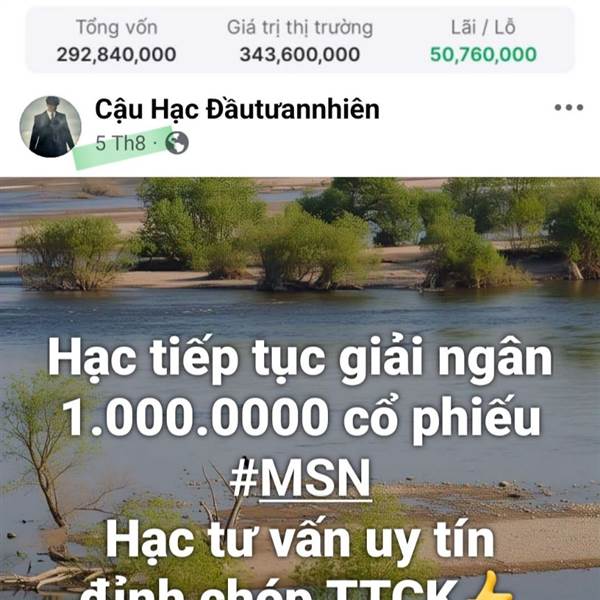Open the Cậu Hạc Đầutưannhiên profile name

coord(237,109)
